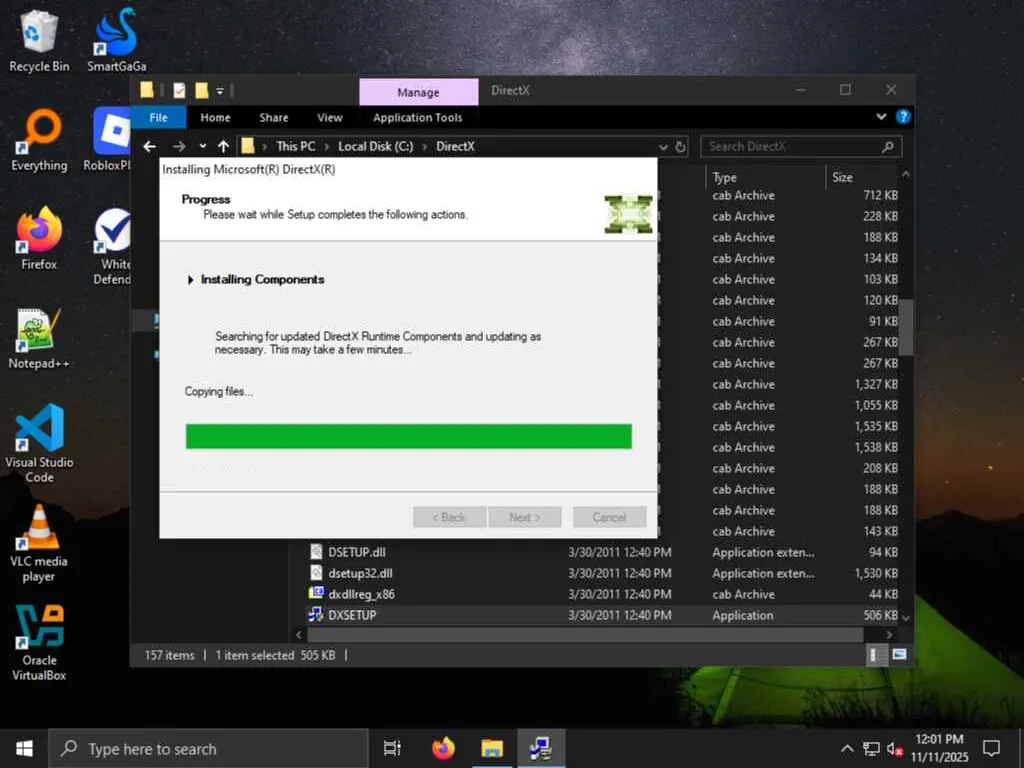Cancel the DirectX installation

pos(609,517)
